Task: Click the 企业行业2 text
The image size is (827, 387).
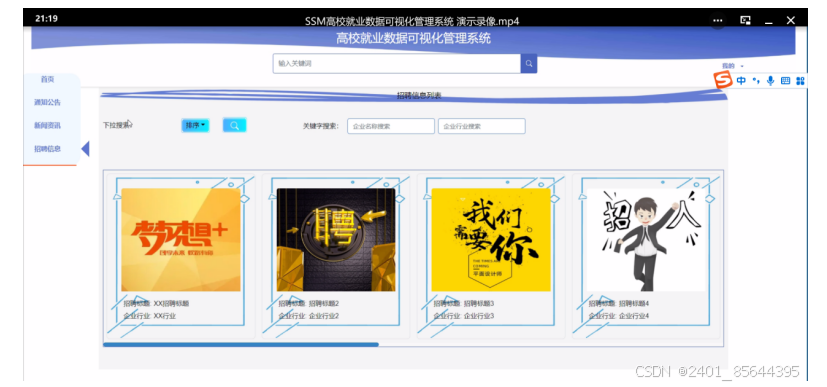Action: pyautogui.click(x=324, y=316)
